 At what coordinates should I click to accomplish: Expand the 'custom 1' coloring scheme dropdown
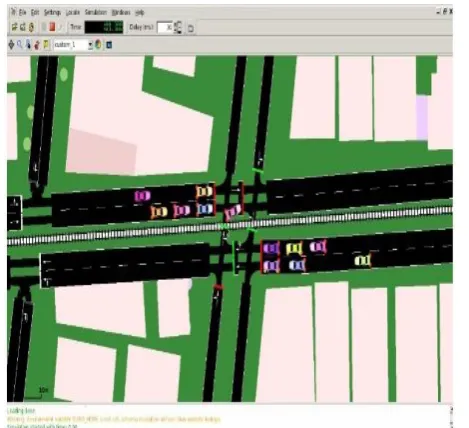click(90, 45)
